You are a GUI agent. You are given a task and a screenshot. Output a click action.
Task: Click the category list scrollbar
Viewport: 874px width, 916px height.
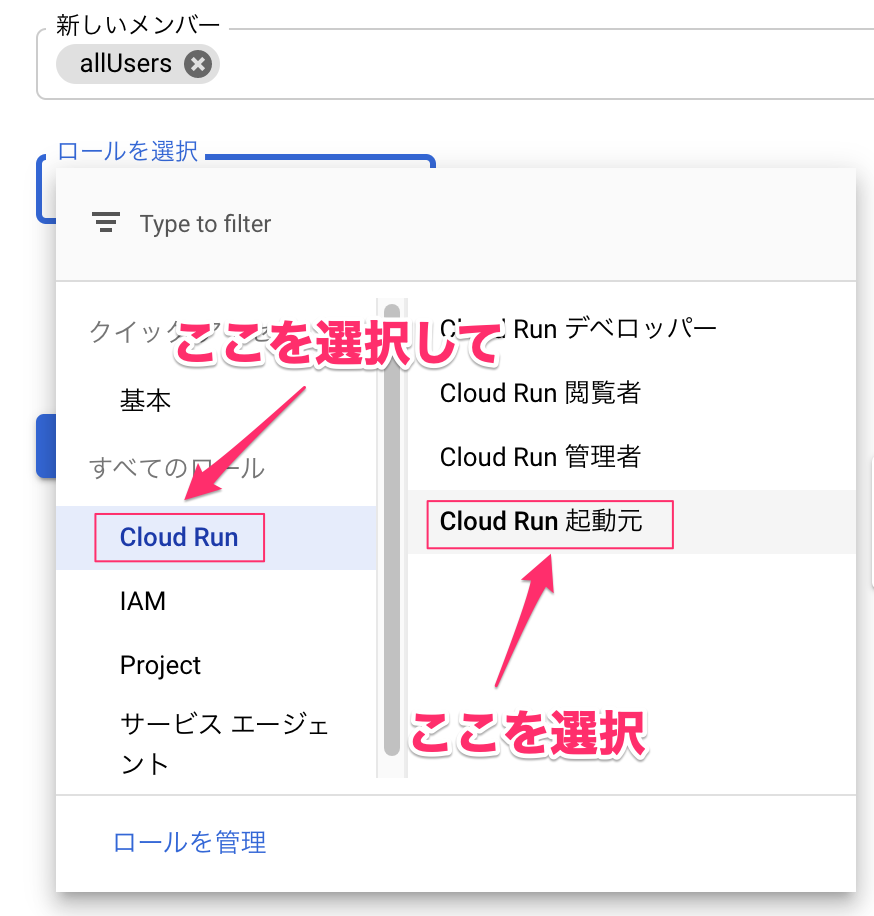click(392, 529)
